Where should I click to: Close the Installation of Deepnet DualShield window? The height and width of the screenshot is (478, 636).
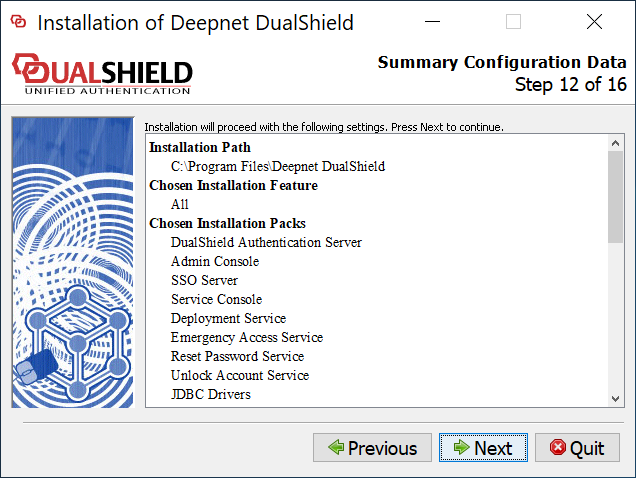(594, 22)
